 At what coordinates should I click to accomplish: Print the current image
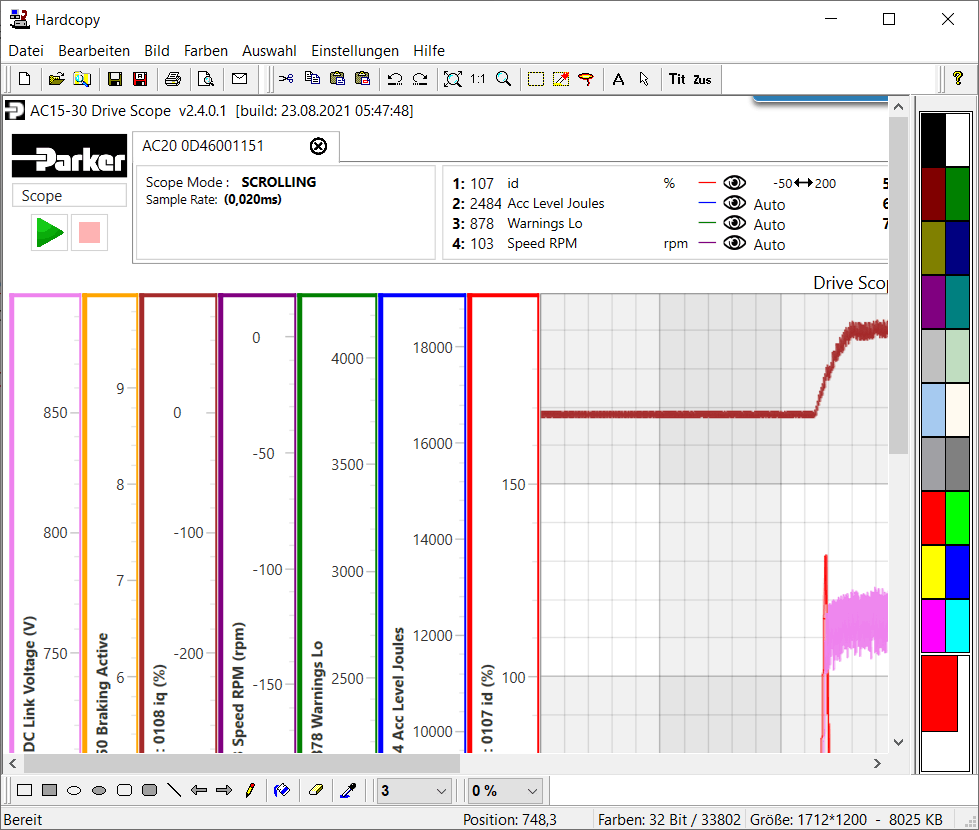click(x=173, y=79)
